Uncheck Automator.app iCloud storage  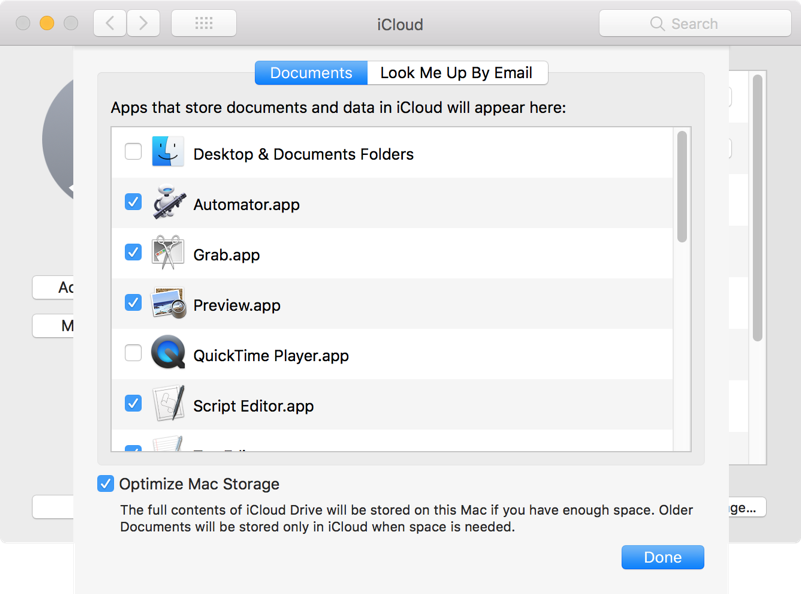[133, 202]
